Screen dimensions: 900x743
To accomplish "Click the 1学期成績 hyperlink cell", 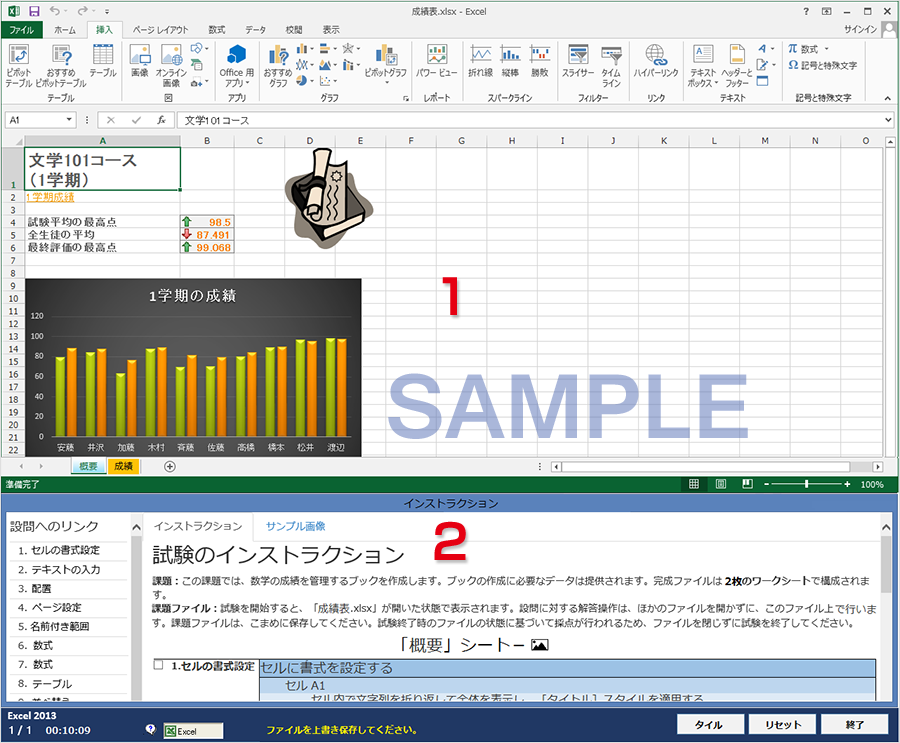I will tap(51, 197).
